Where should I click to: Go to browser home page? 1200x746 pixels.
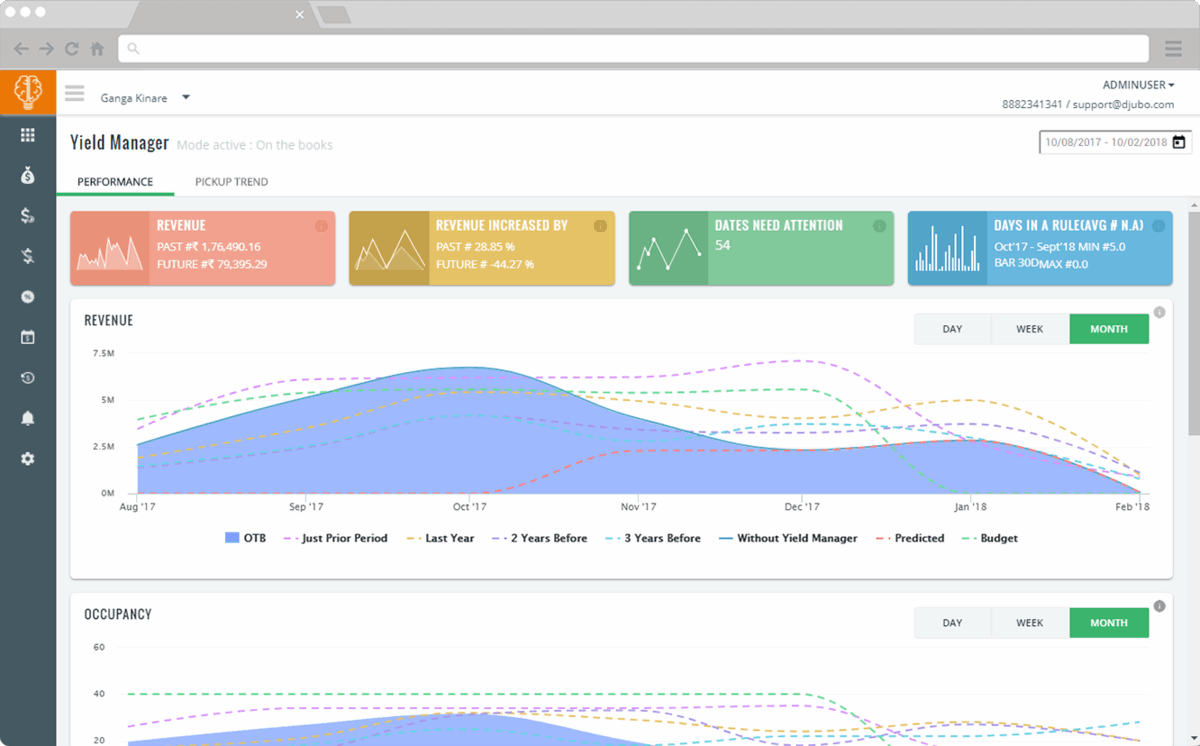pos(97,48)
